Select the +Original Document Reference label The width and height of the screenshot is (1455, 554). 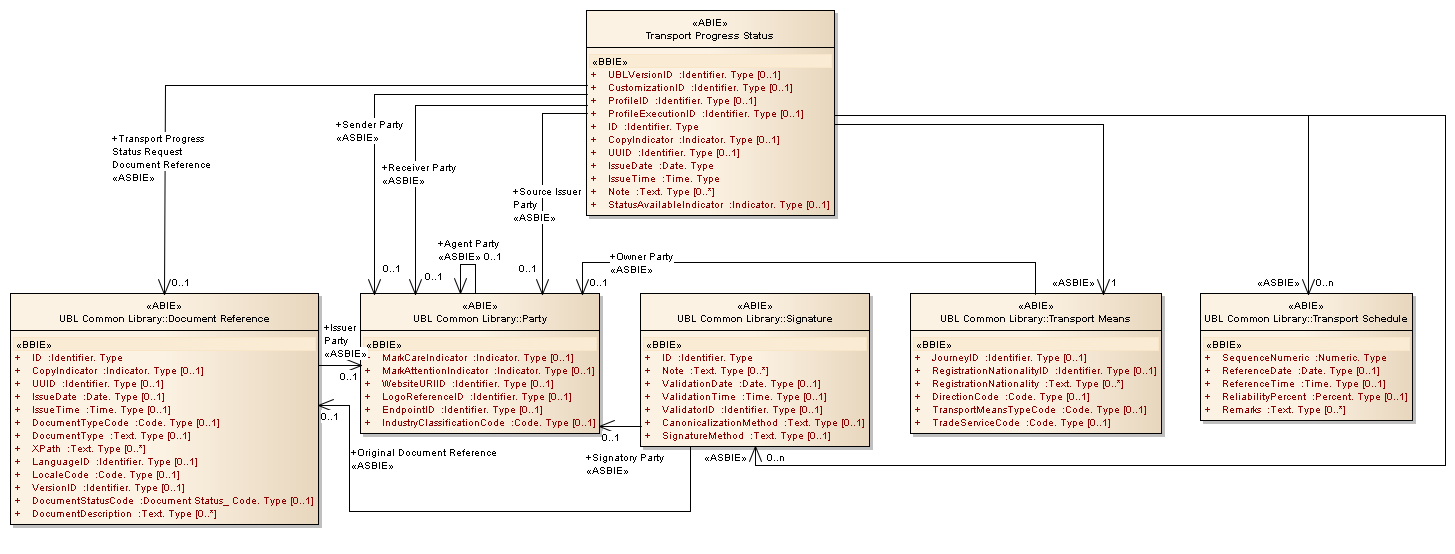click(423, 453)
